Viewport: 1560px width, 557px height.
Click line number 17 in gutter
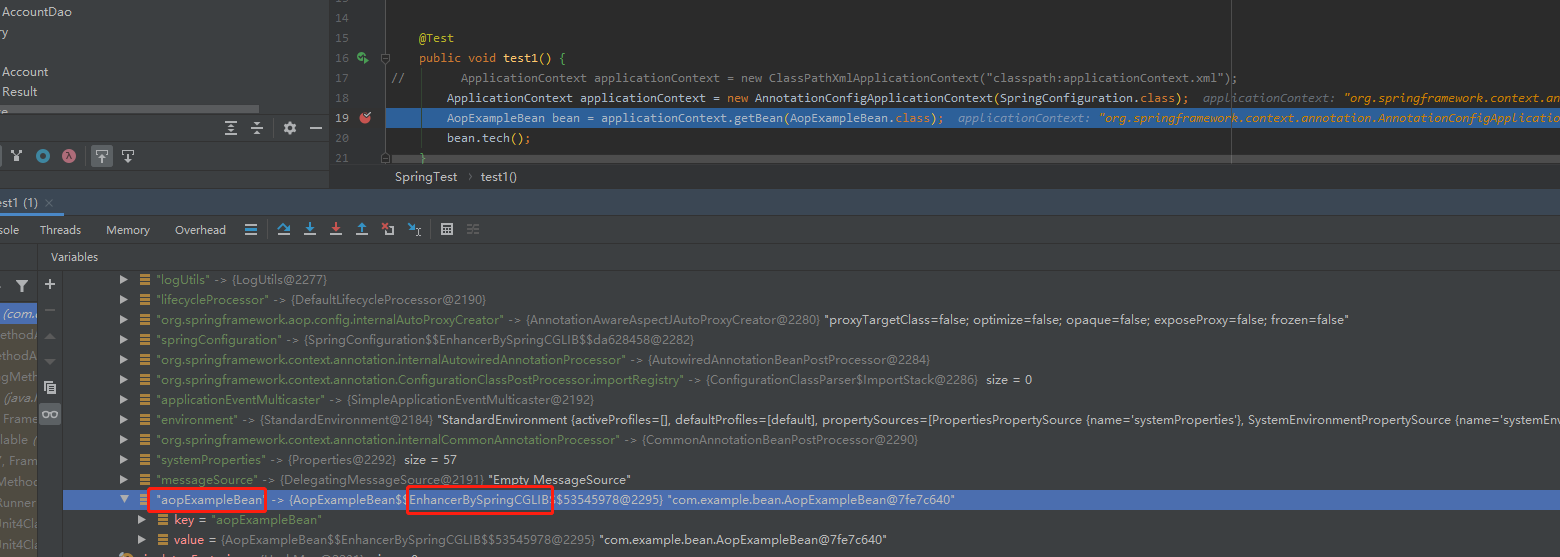click(x=342, y=78)
